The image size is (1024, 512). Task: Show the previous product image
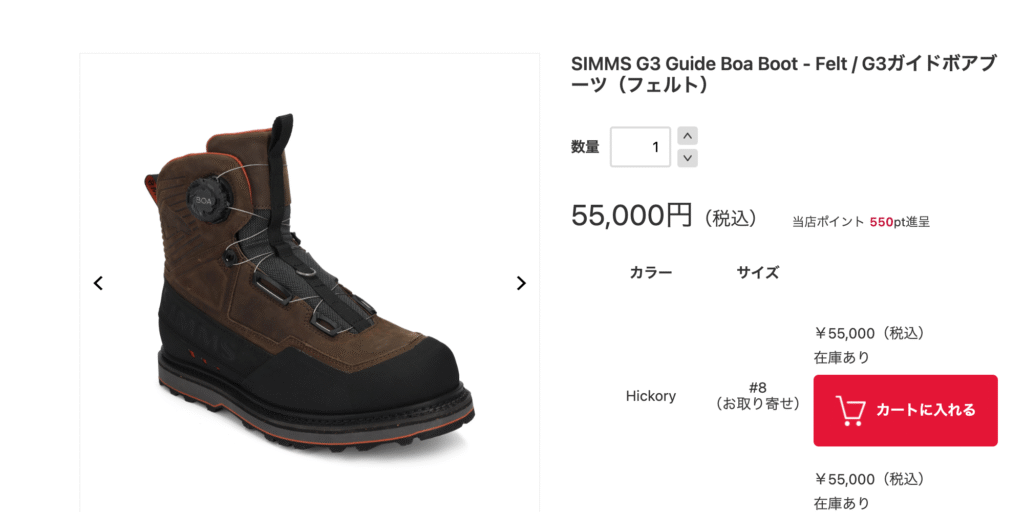pyautogui.click(x=99, y=283)
